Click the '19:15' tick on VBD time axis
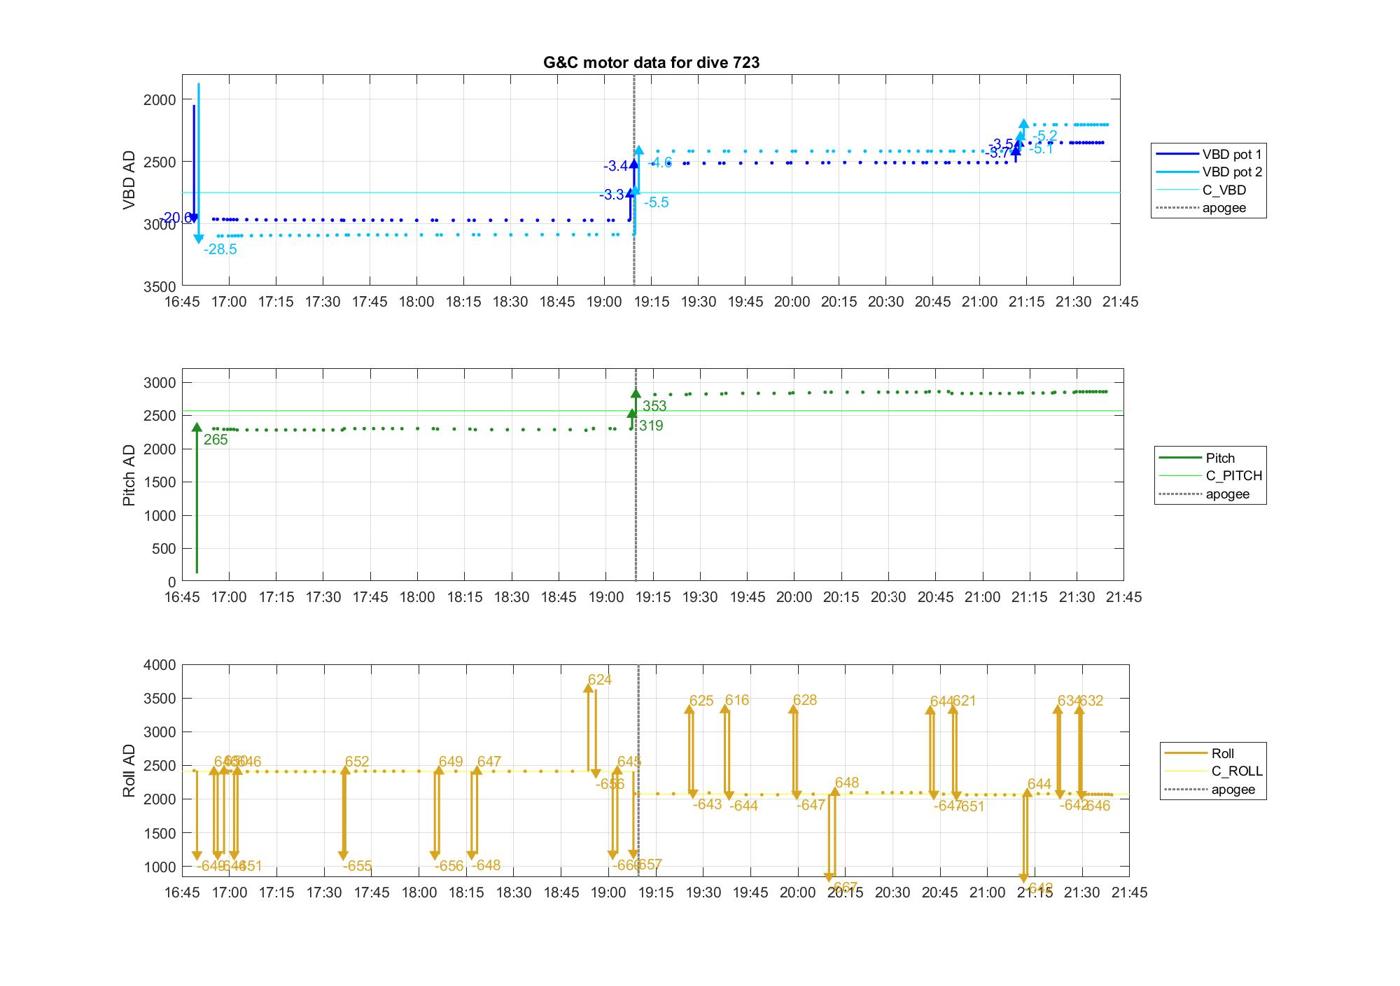Screen dimensions: 1400x986 click(x=651, y=302)
